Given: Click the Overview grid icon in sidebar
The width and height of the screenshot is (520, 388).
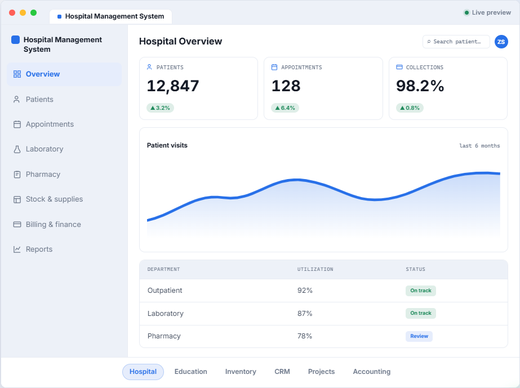Looking at the screenshot, I should [x=17, y=74].
